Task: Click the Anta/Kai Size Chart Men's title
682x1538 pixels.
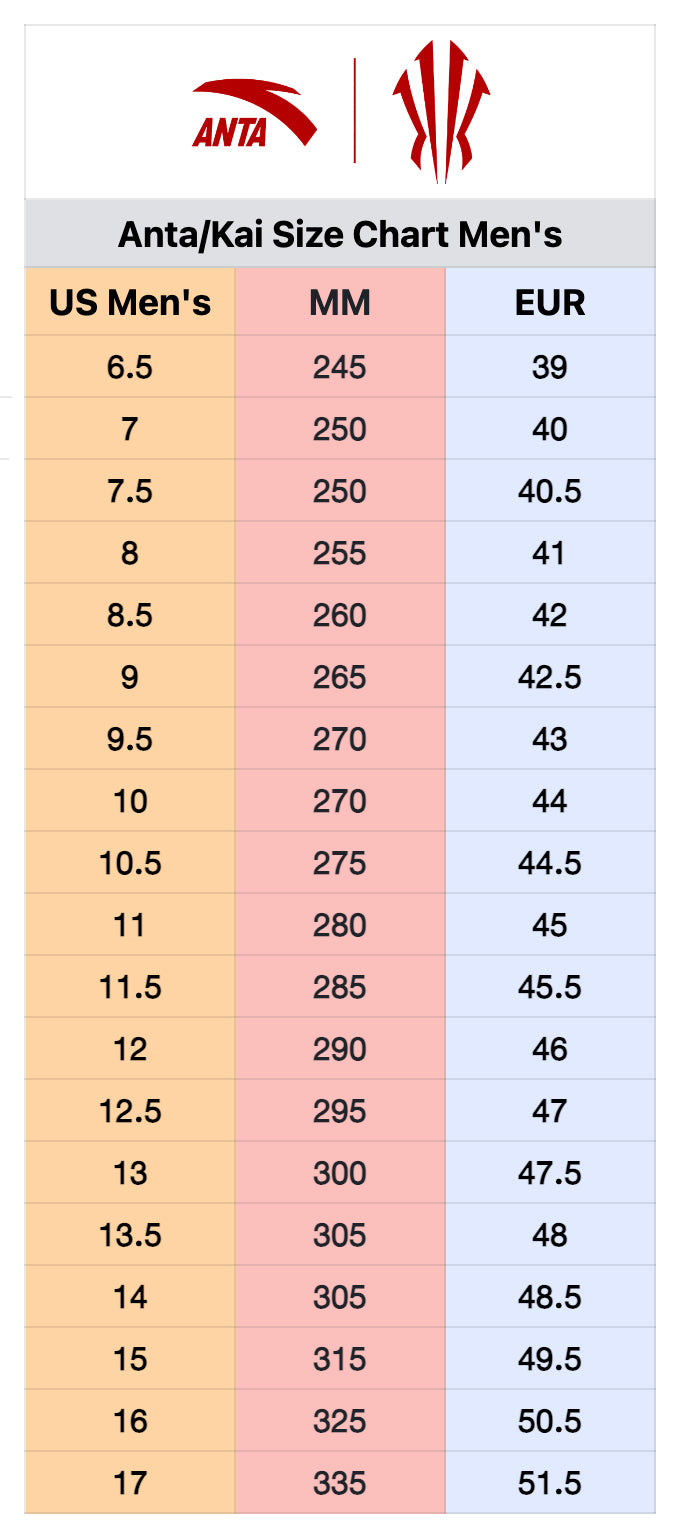Action: [x=340, y=235]
